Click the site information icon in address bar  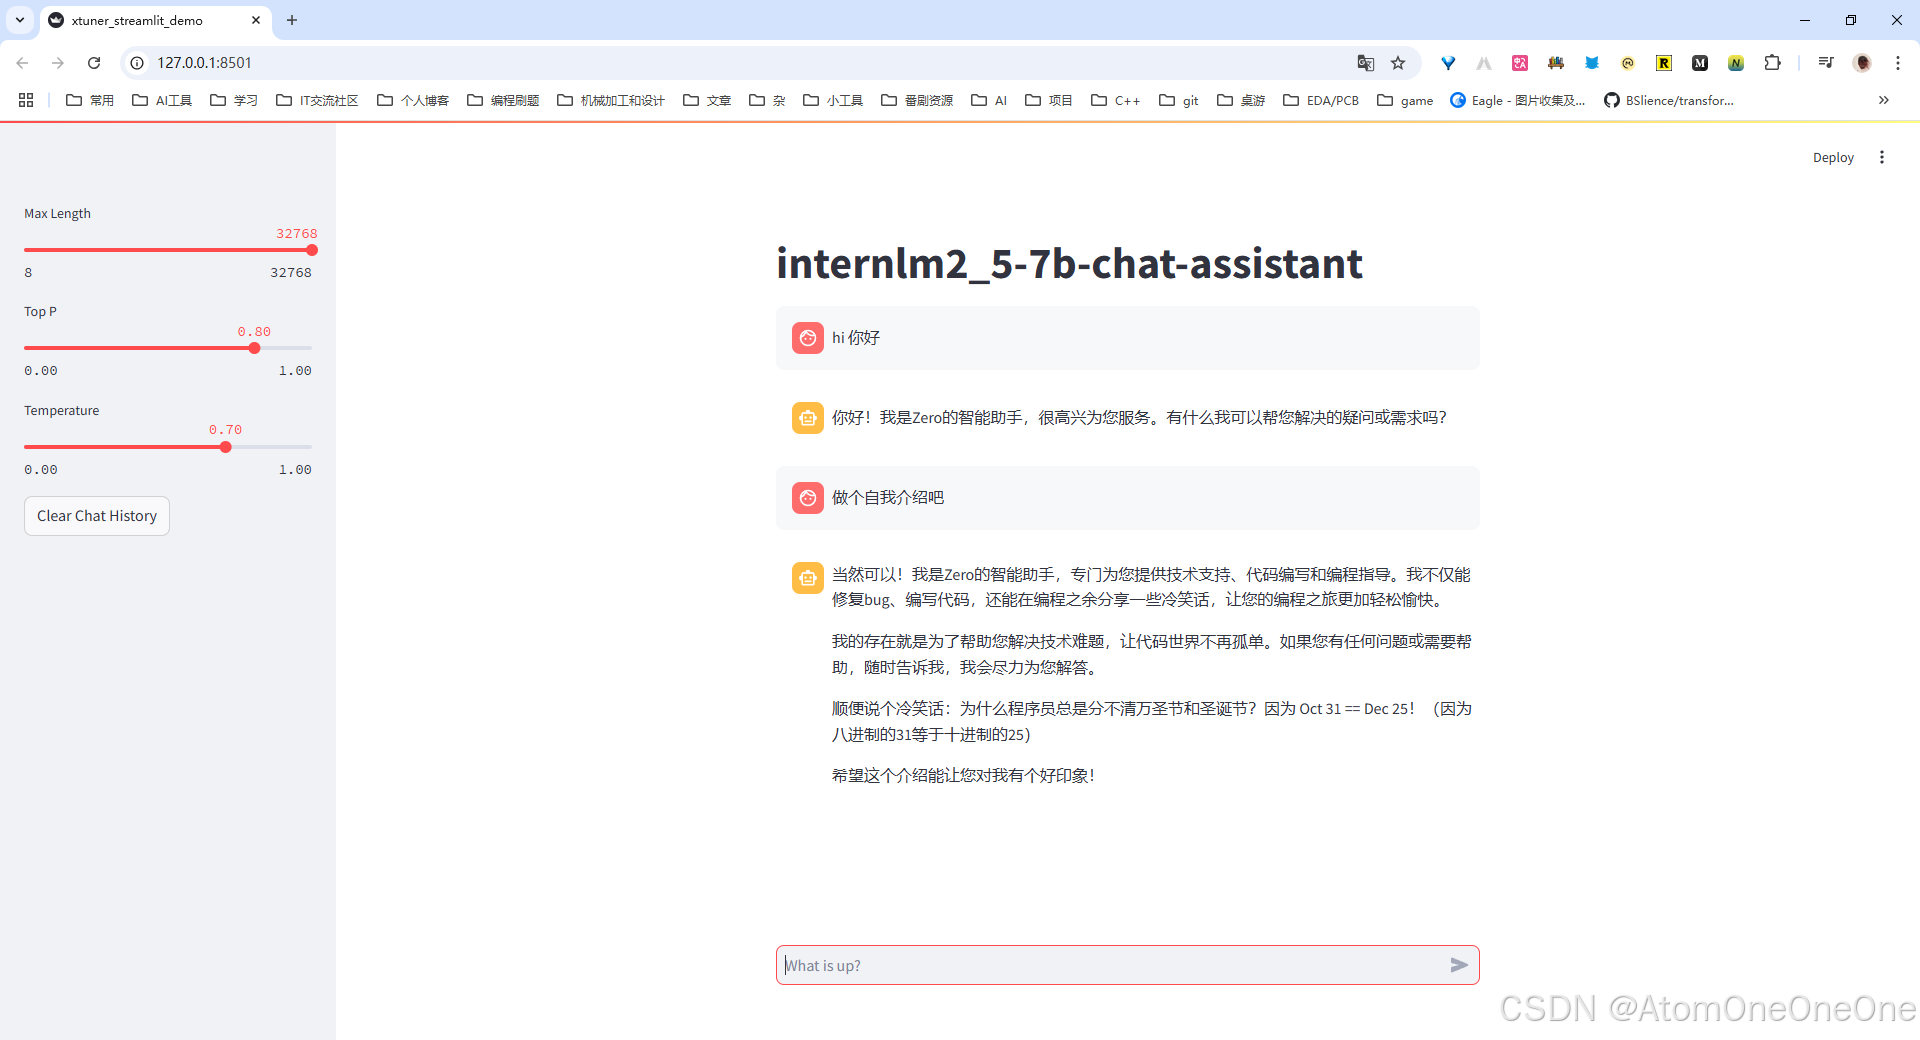(138, 63)
